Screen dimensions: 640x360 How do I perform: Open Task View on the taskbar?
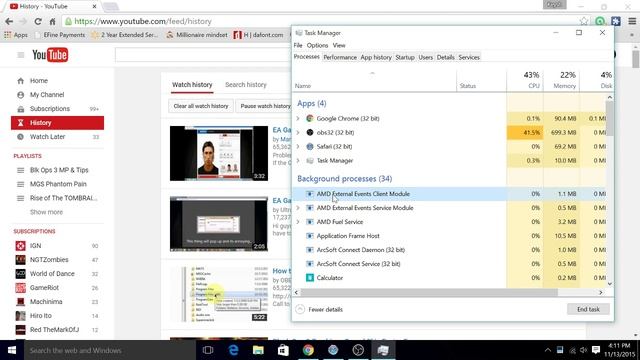coord(208,350)
